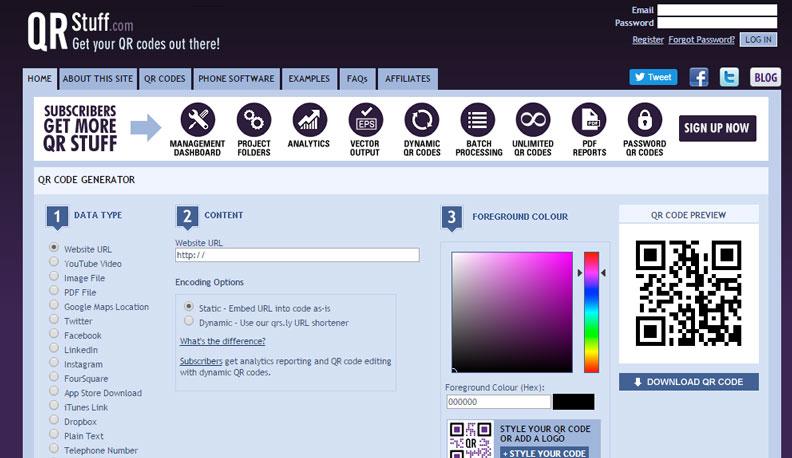This screenshot has width=792, height=458.
Task: Open the What's the difference link
Action: (222, 341)
